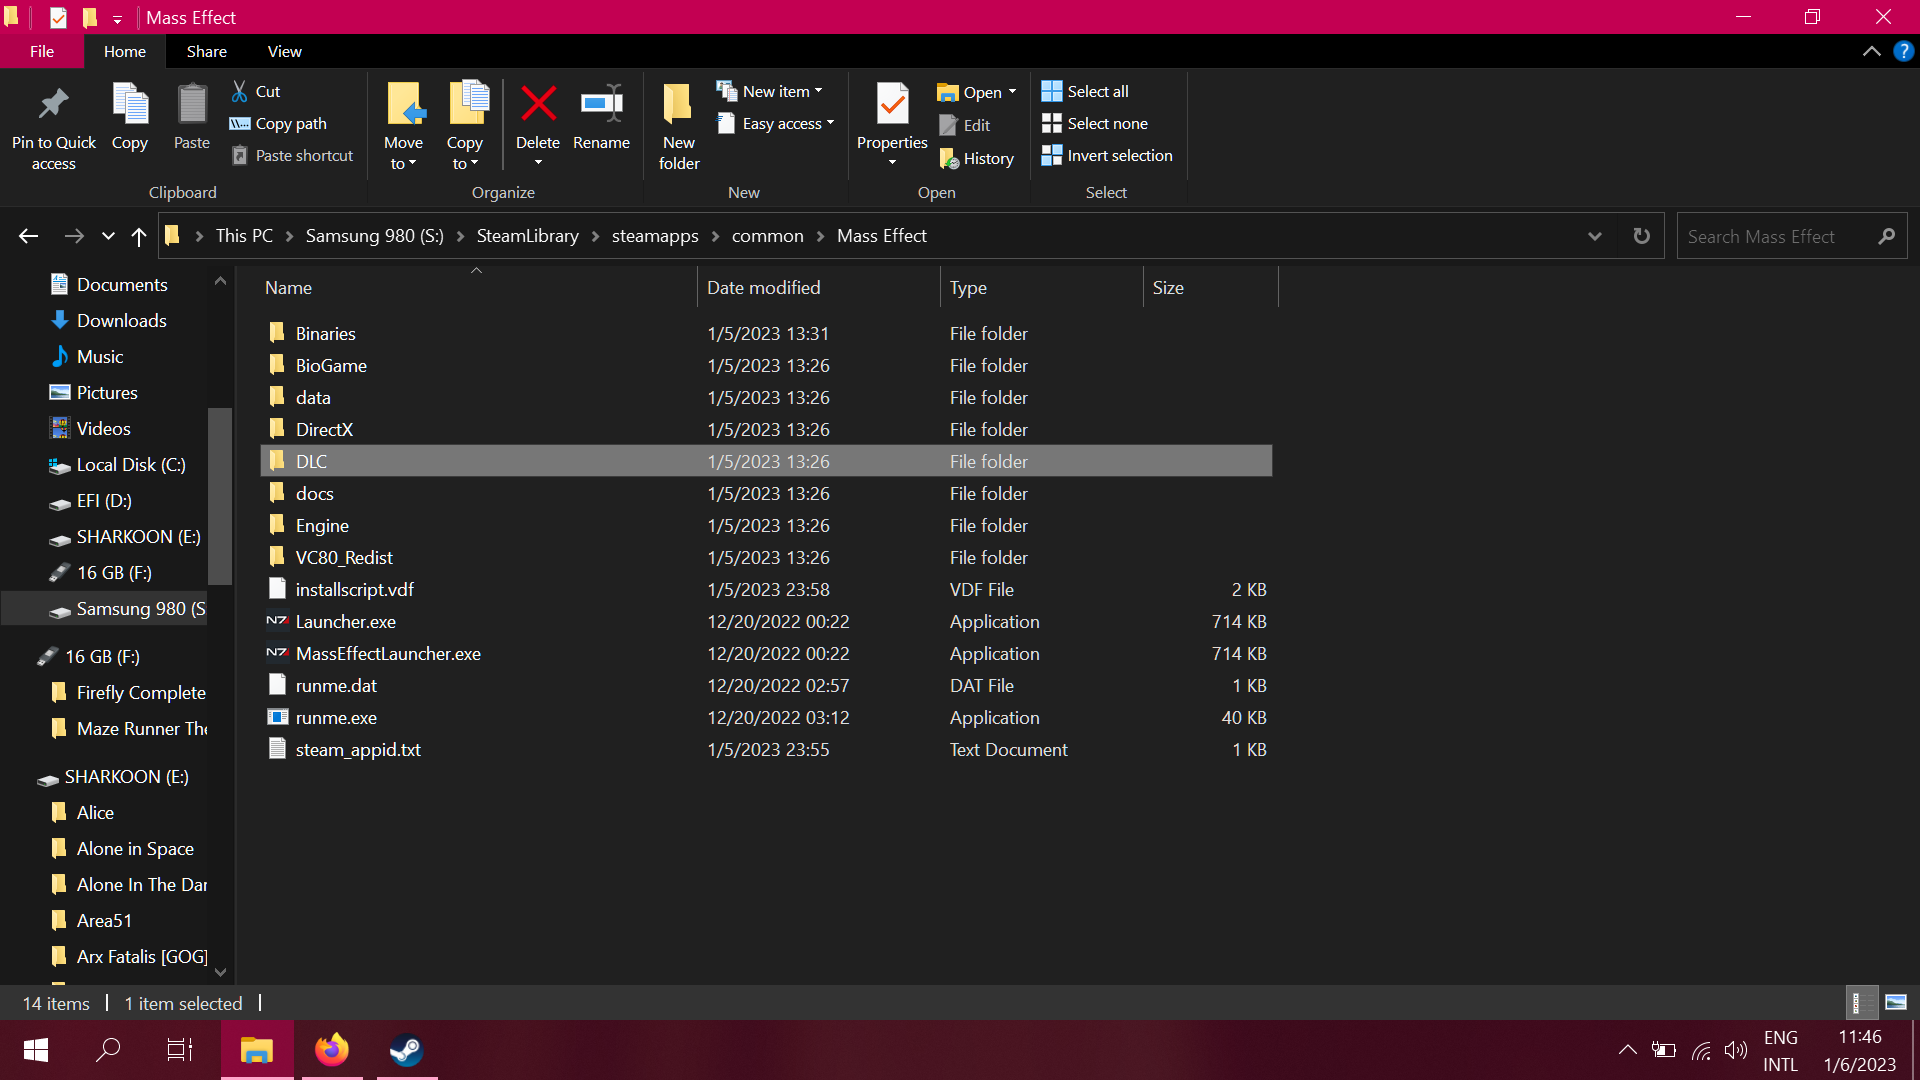Open the File menu
Viewport: 1920px width, 1080px height.
[x=42, y=51]
